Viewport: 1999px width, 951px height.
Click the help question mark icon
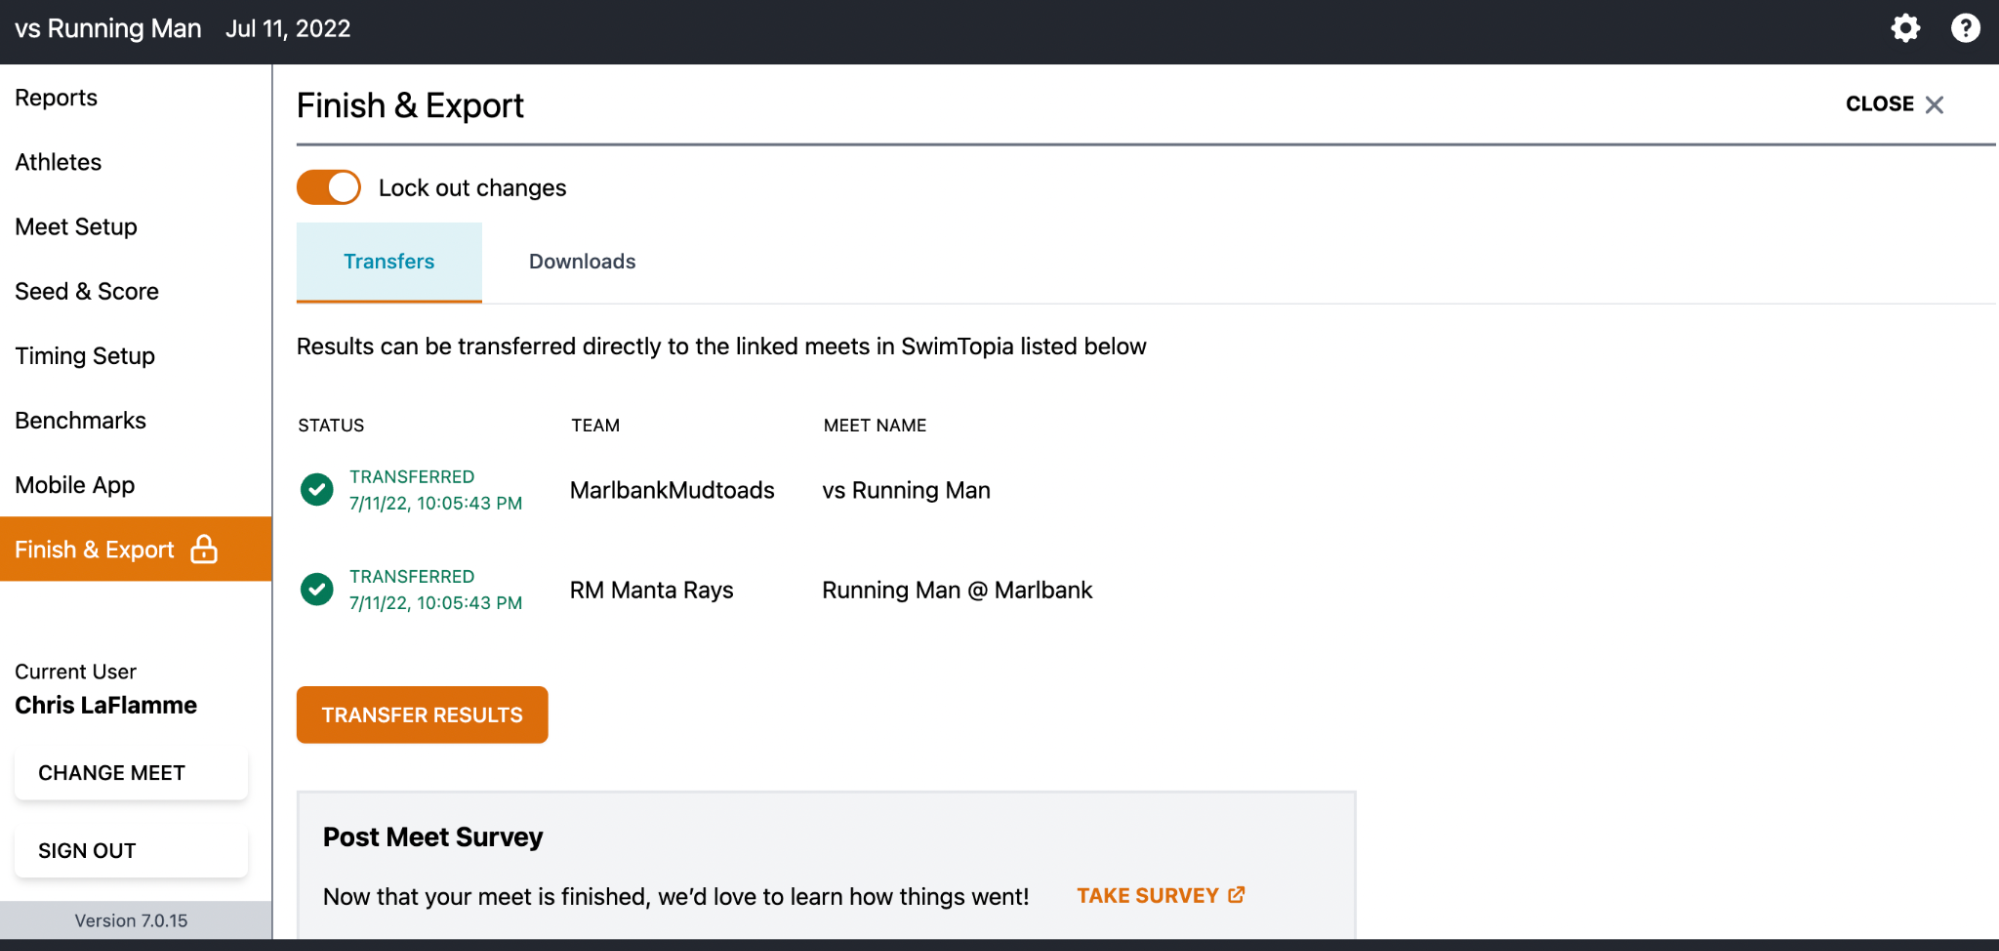pos(1965,28)
